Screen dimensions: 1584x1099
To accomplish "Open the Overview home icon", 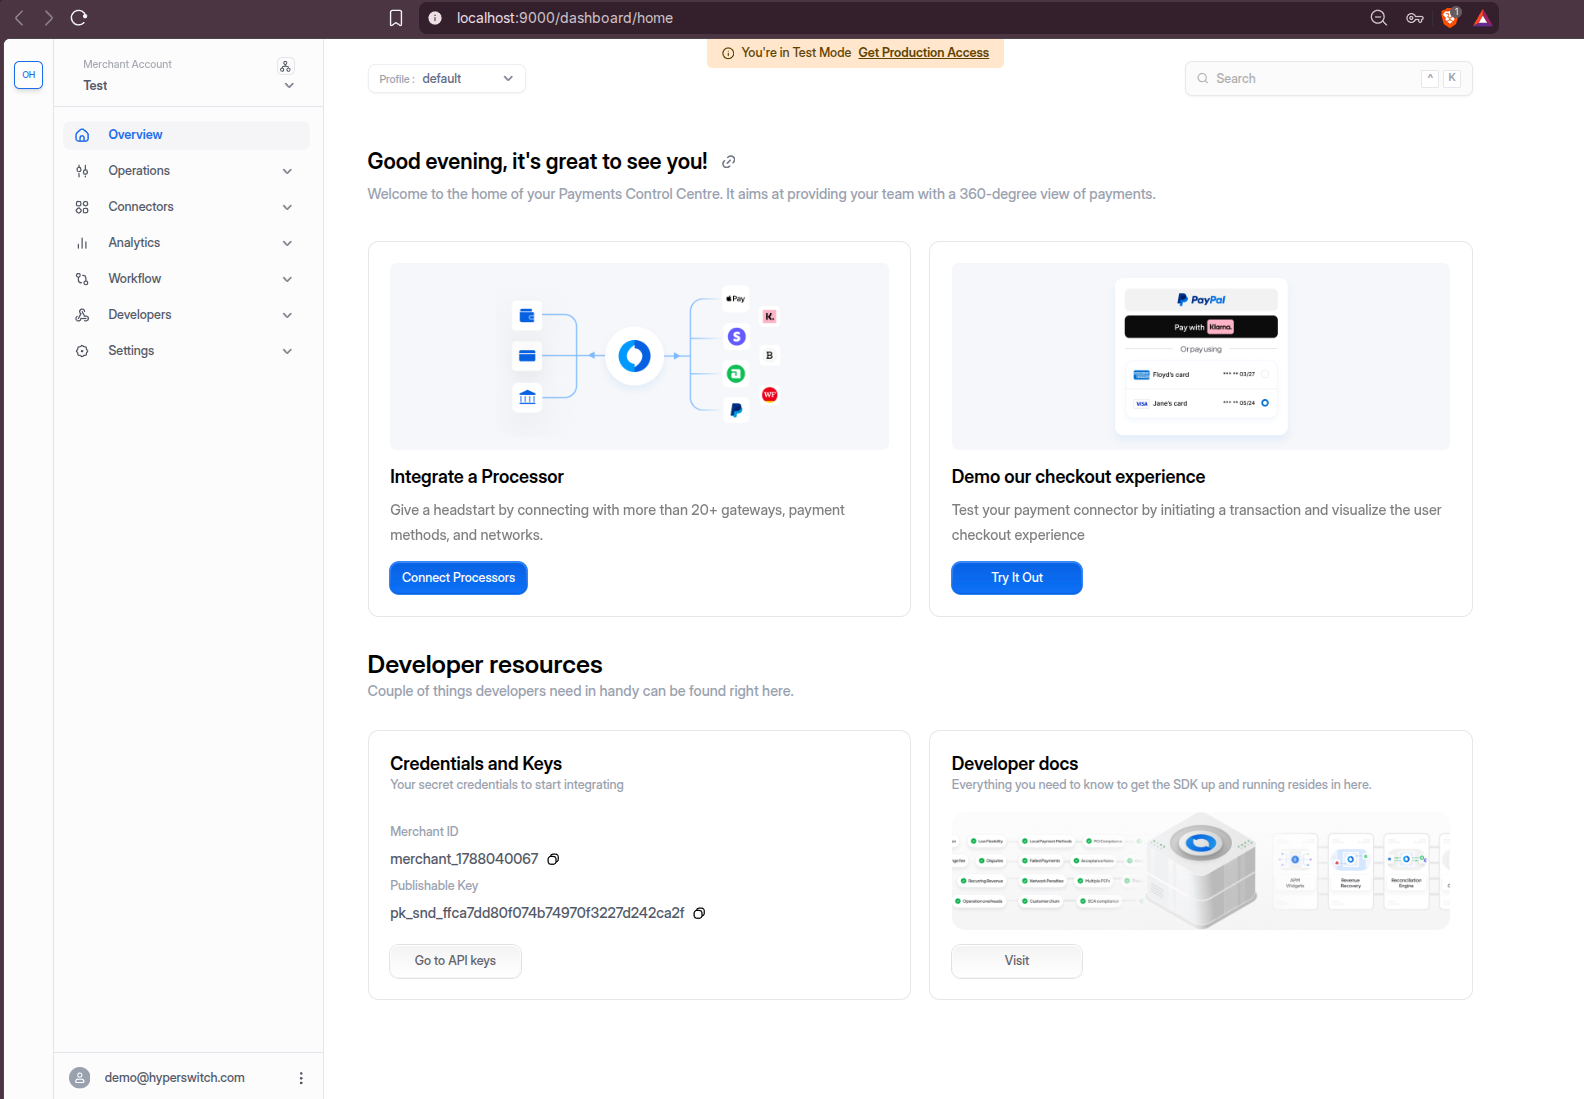I will [x=82, y=135].
